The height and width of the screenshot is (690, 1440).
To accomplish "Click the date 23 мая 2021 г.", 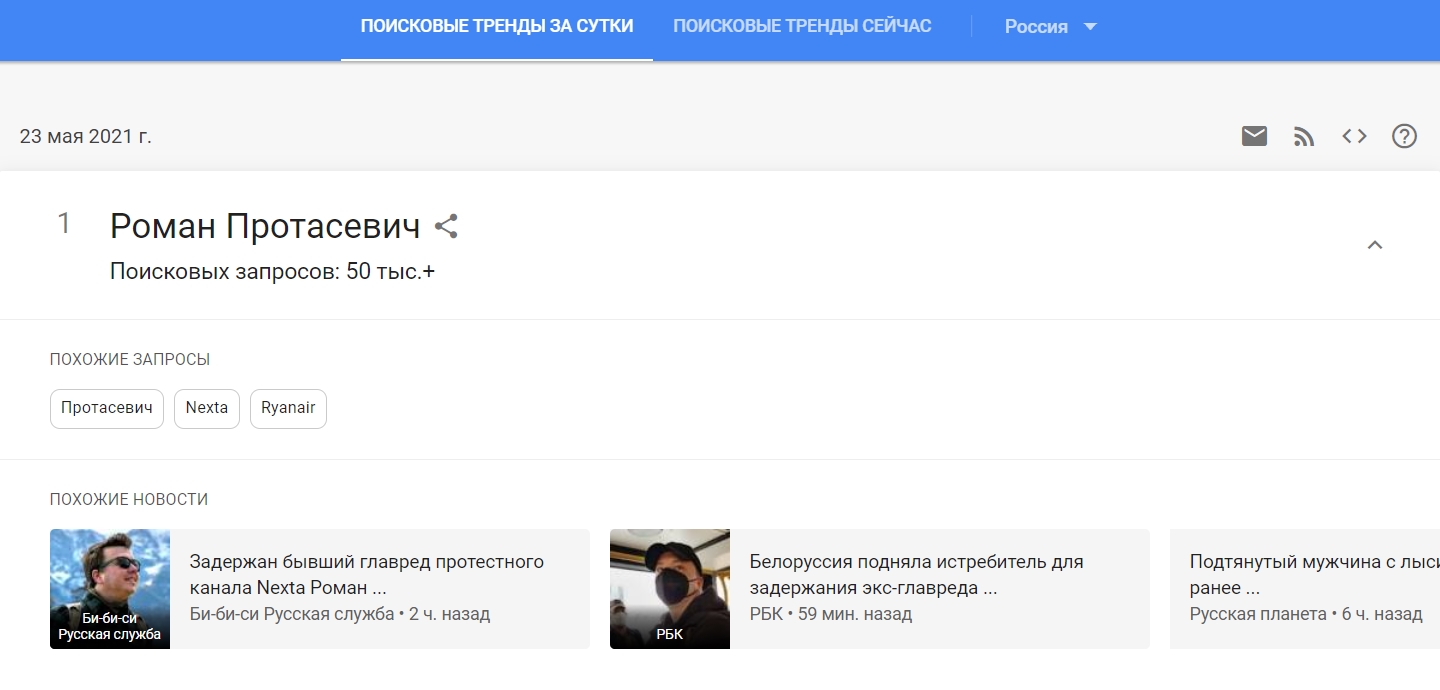I will (86, 136).
